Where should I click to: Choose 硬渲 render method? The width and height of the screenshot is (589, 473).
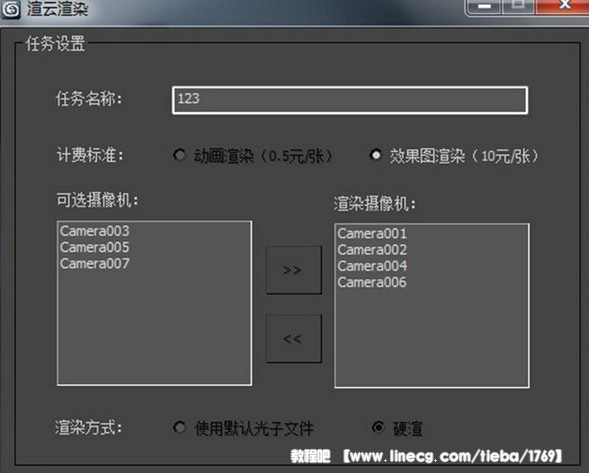(378, 427)
